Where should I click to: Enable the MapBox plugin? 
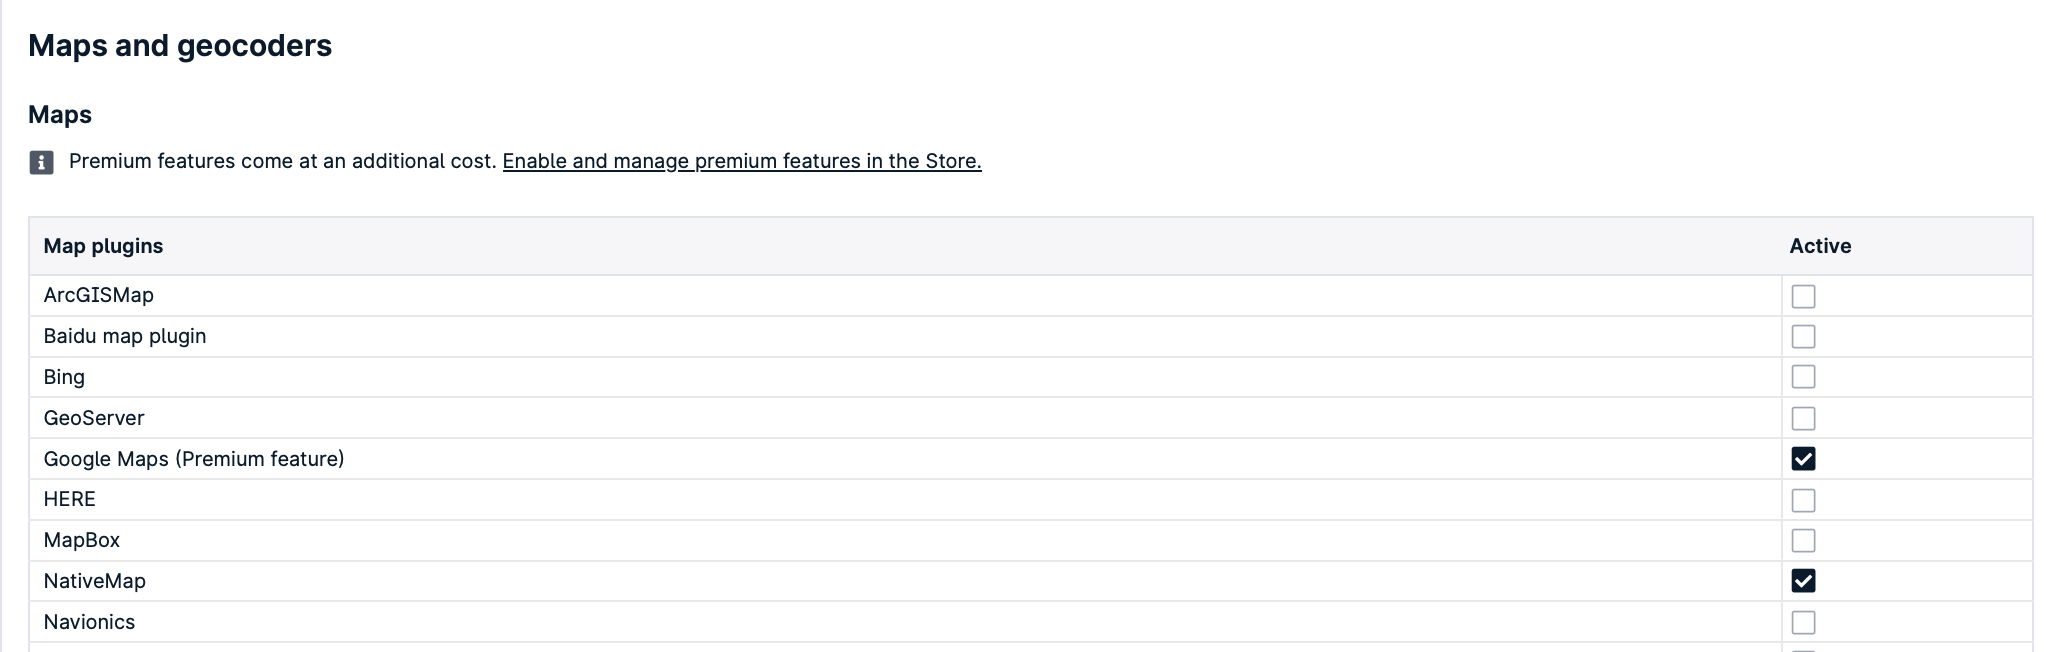pyautogui.click(x=1804, y=540)
